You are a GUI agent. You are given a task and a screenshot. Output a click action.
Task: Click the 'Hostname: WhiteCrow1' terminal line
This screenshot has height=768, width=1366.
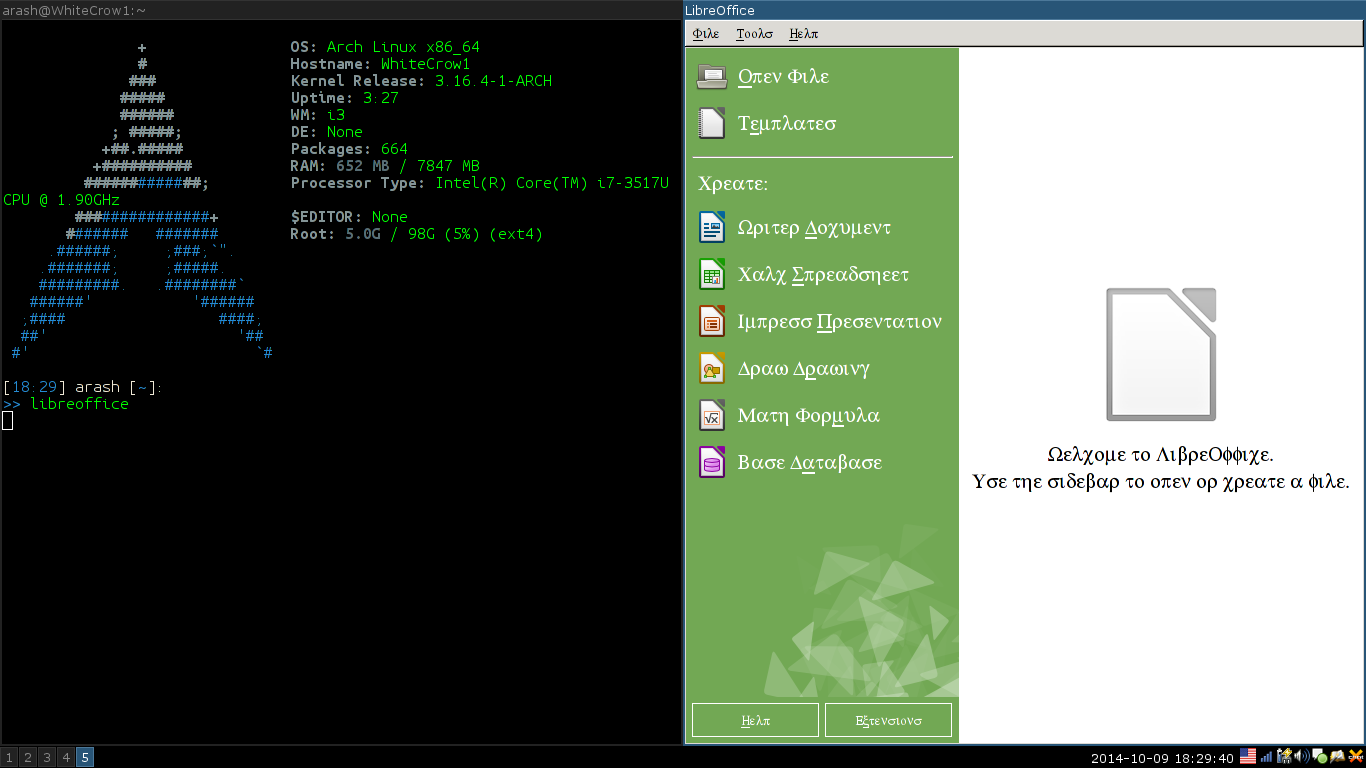click(380, 64)
